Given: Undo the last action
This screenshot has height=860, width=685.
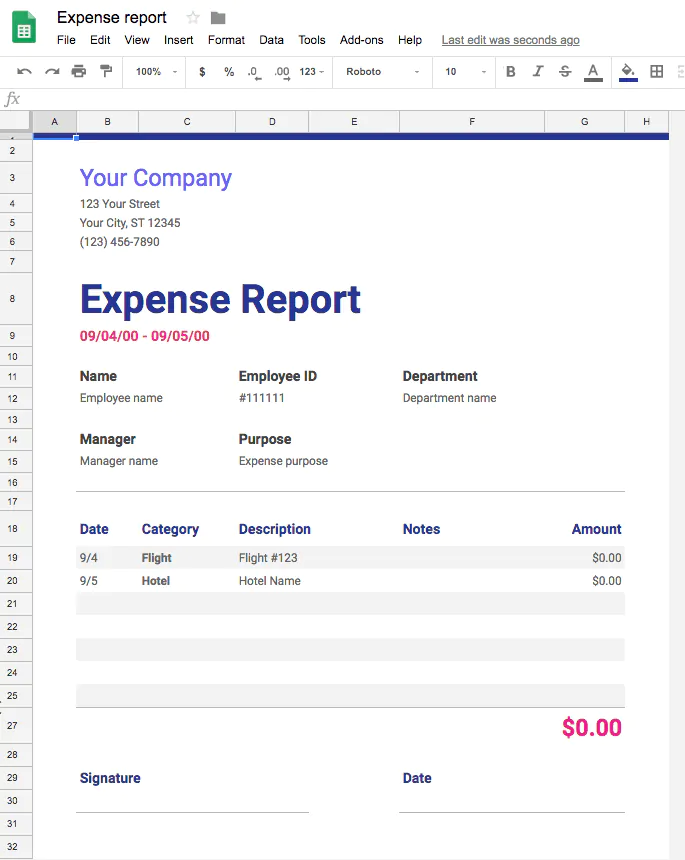Looking at the screenshot, I should tap(24, 71).
